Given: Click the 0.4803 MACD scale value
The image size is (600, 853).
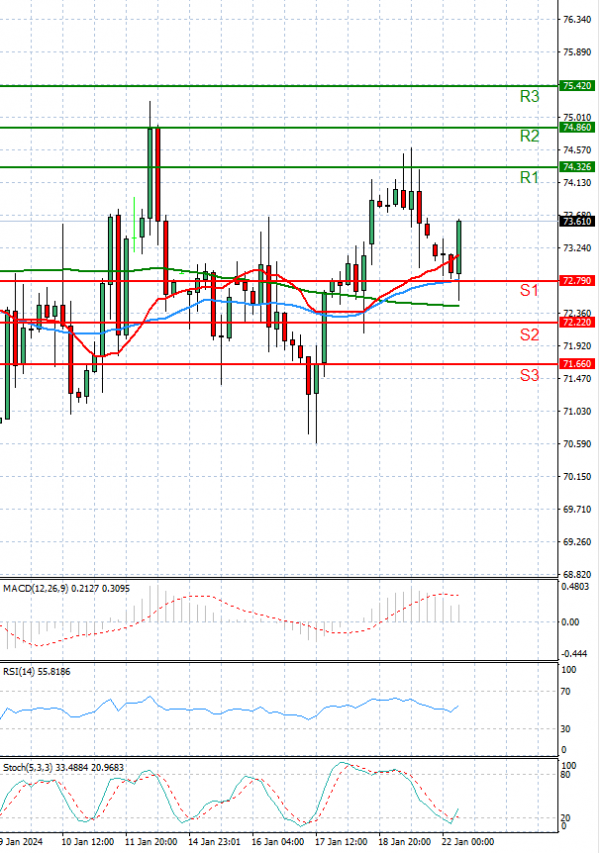Looking at the screenshot, I should (575, 587).
